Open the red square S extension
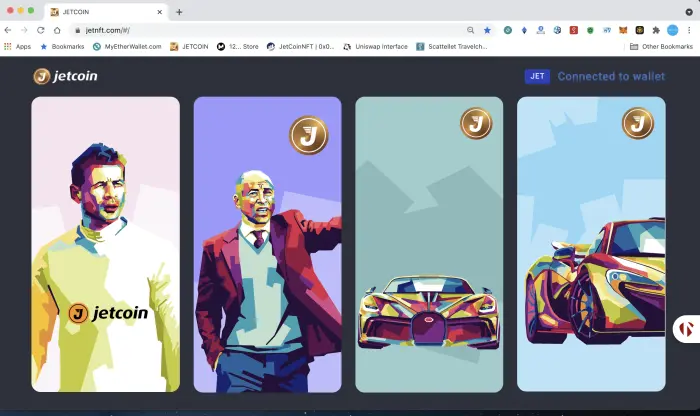The image size is (700, 416). pyautogui.click(x=574, y=30)
